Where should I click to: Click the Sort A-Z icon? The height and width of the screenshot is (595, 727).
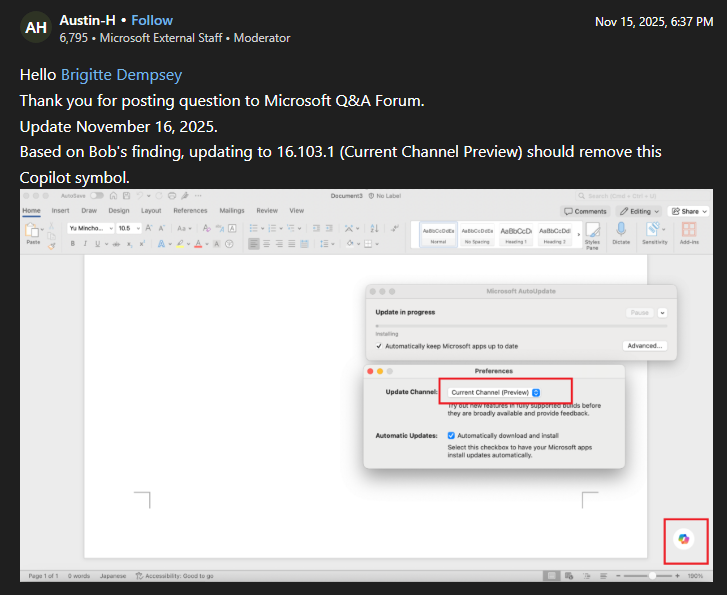(375, 228)
